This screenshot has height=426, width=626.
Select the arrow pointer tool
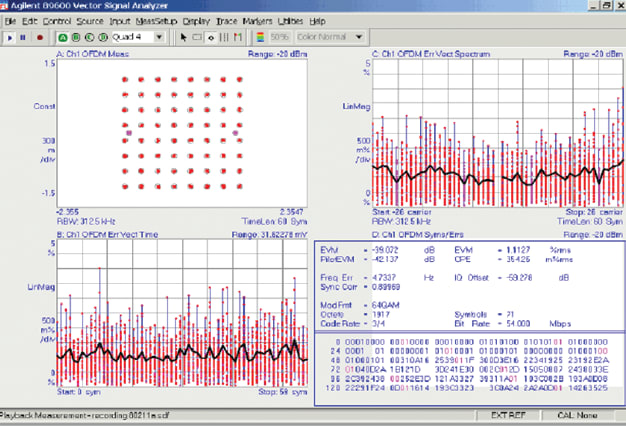pyautogui.click(x=183, y=38)
